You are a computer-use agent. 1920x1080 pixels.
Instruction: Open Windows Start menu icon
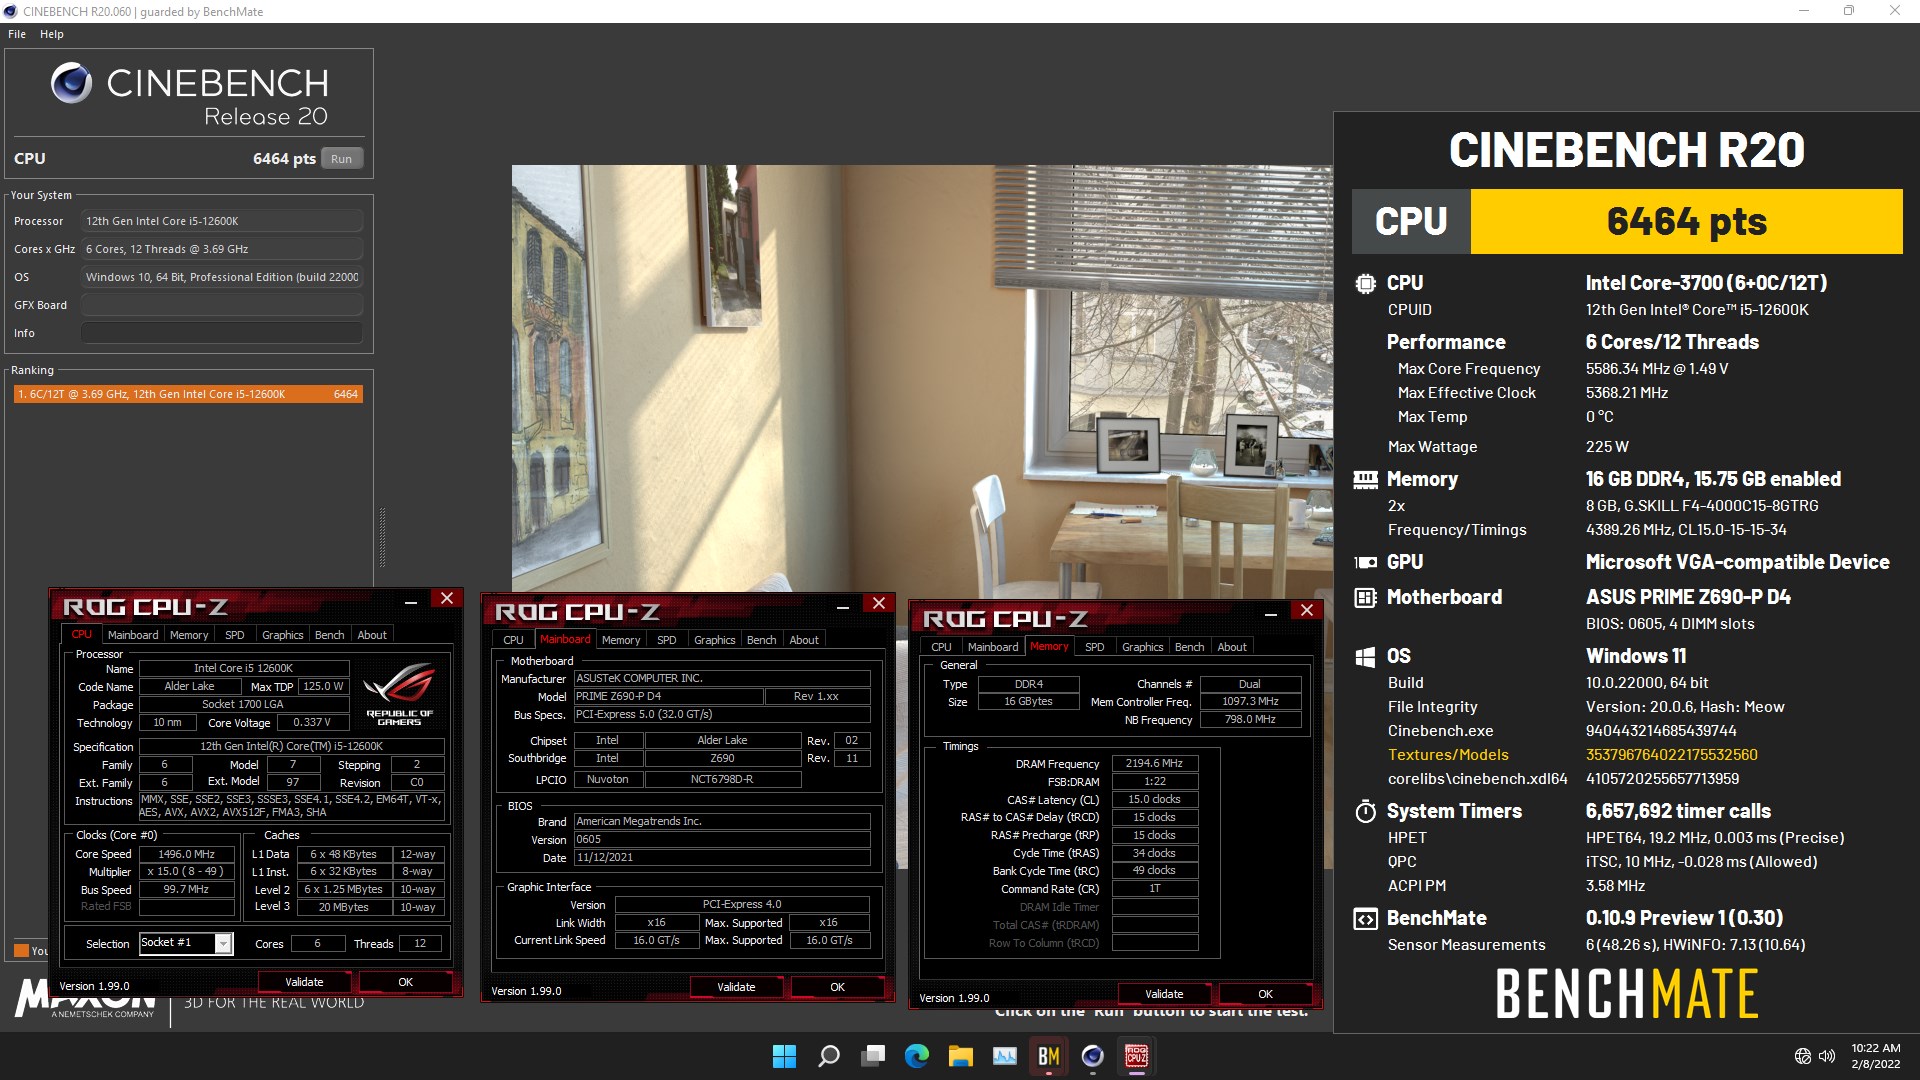(x=784, y=1056)
